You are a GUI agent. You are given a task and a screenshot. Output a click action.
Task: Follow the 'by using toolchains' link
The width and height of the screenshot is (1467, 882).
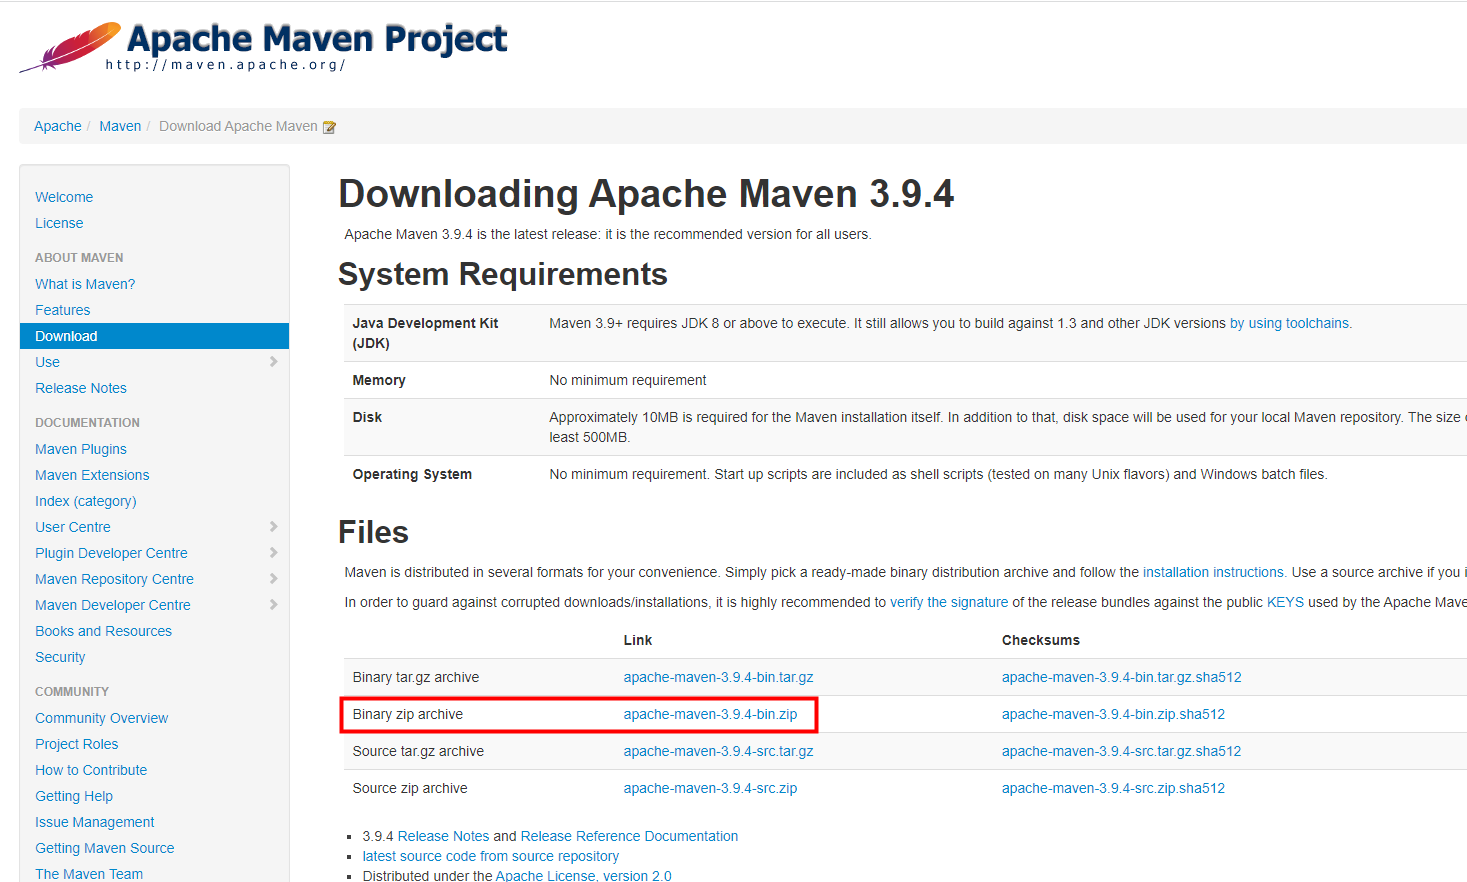click(1291, 323)
